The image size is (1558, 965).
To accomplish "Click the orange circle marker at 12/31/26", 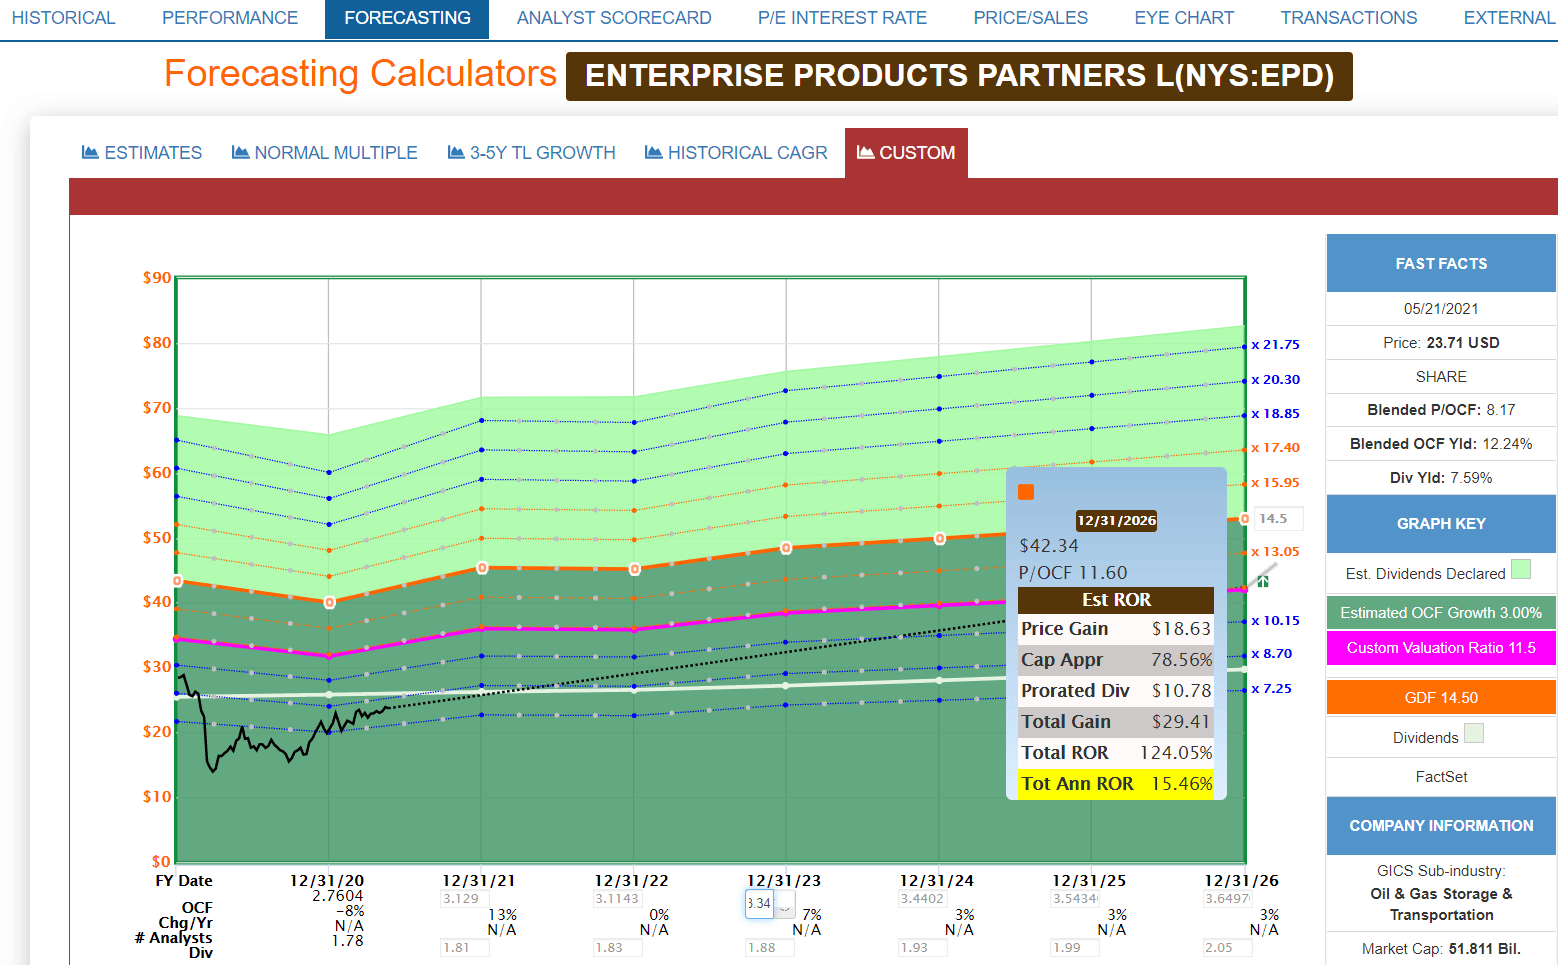I will coord(1244,519).
